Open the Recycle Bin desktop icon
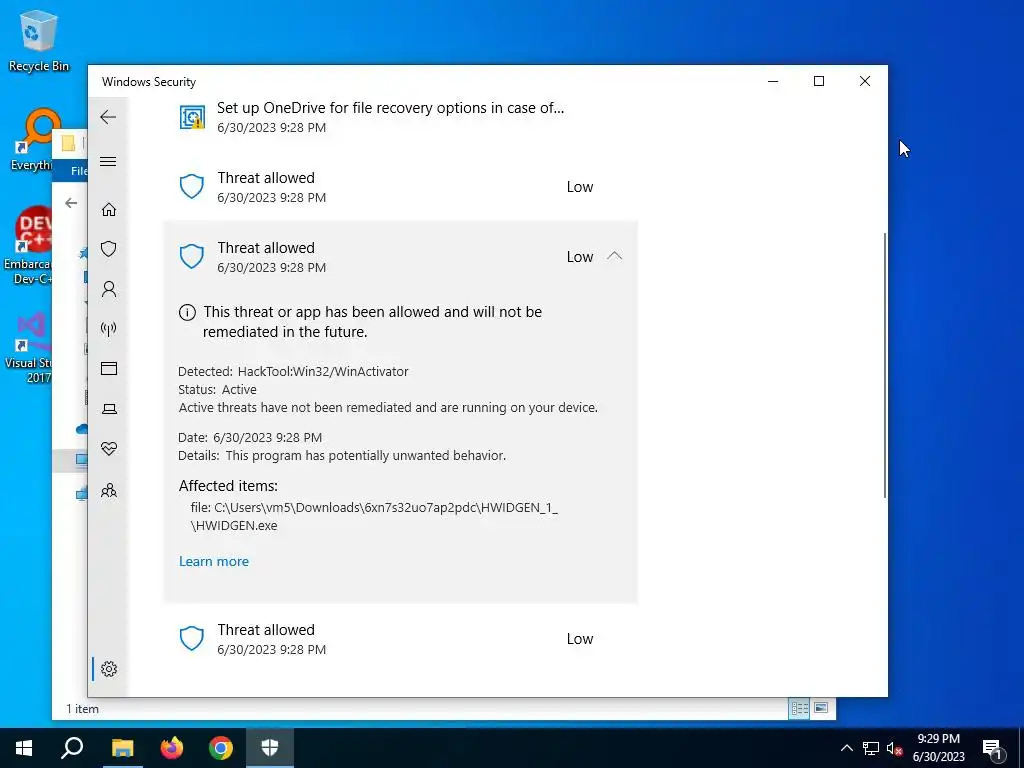Image resolution: width=1024 pixels, height=768 pixels. pos(38,41)
